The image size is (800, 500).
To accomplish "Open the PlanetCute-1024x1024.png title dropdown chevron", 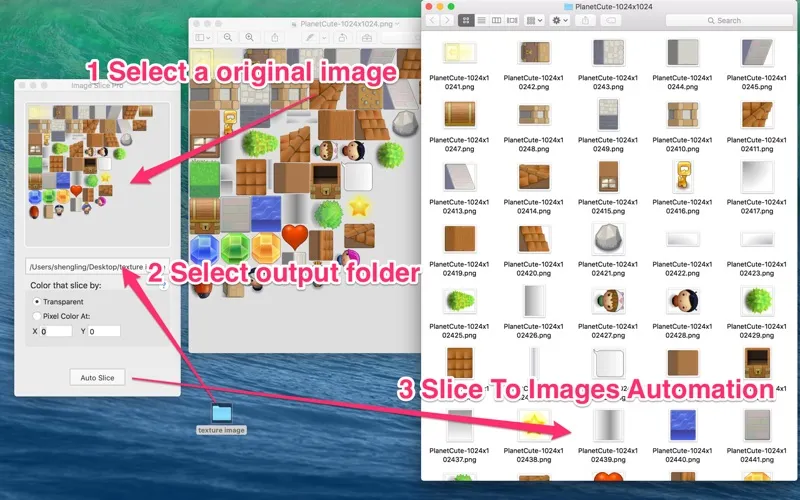I will point(397,23).
